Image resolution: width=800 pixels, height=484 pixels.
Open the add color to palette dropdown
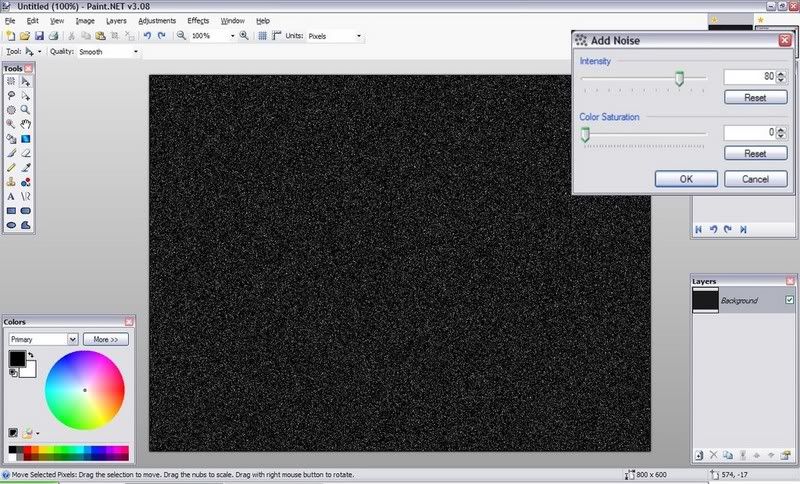(x=38, y=434)
